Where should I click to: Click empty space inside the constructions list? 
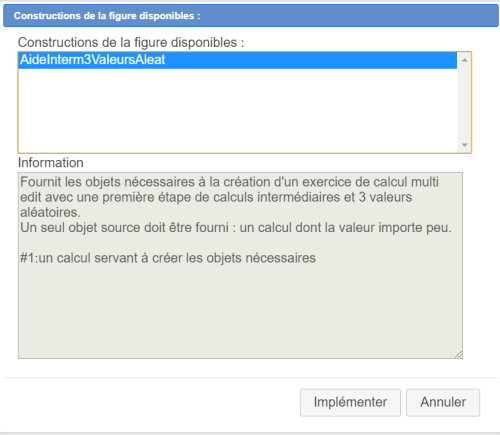[x=238, y=110]
